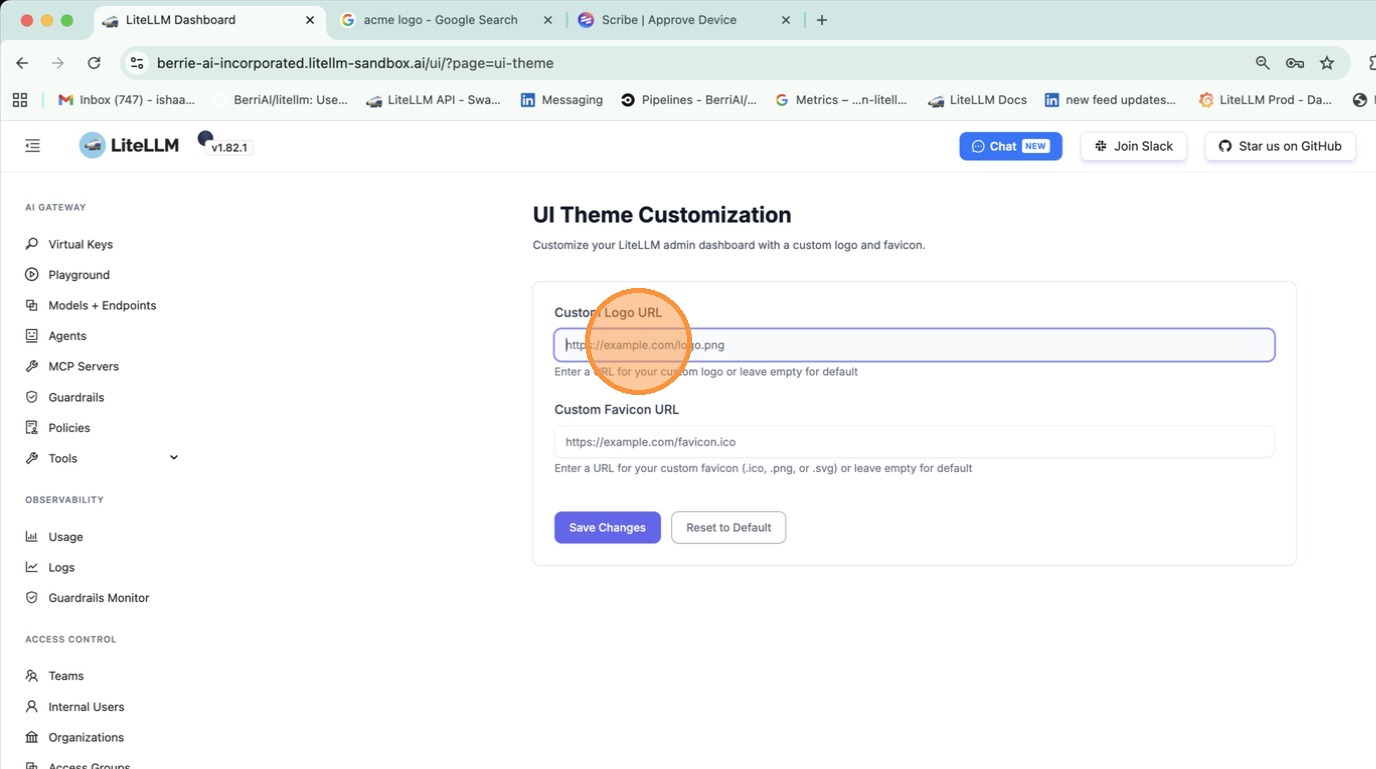Viewport: 1376px width, 769px height.
Task: Go back with the browser back arrow
Action: coord(22,63)
